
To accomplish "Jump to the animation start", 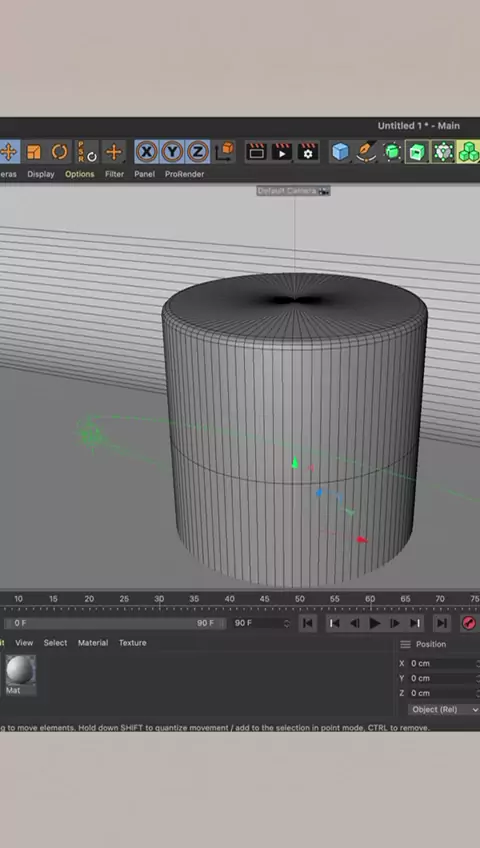I will point(308,623).
